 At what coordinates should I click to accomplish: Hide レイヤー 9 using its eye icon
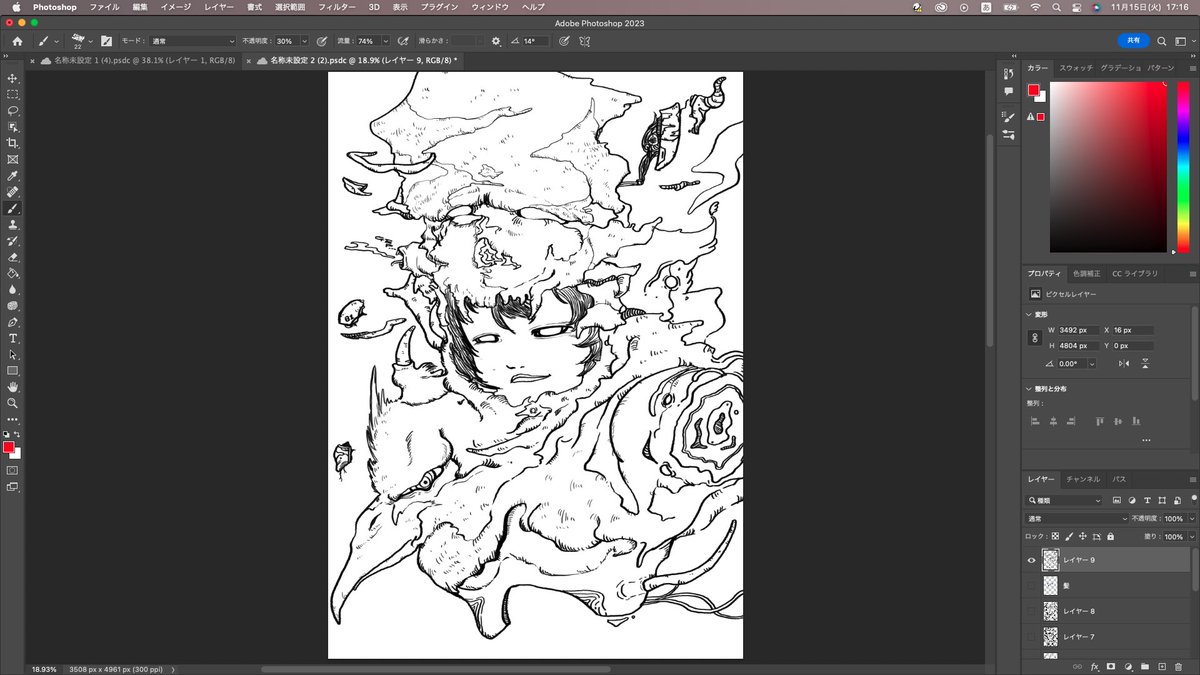(1032, 560)
